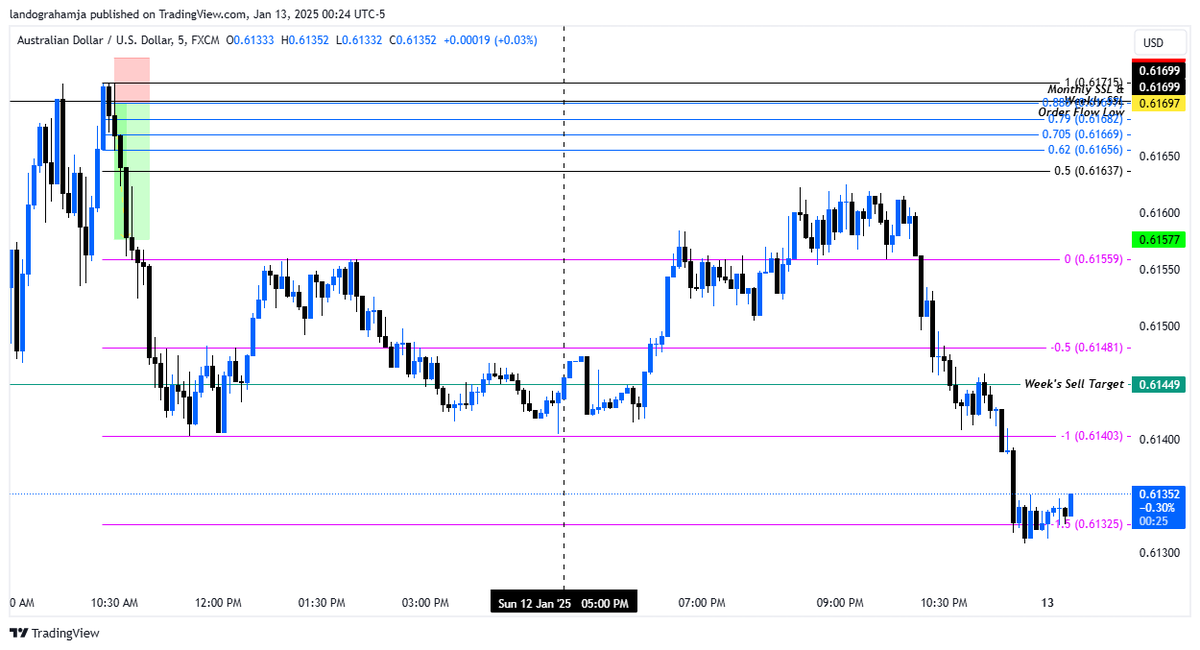Select the high value H0.61352
The width and height of the screenshot is (1200, 650).
[x=307, y=40]
